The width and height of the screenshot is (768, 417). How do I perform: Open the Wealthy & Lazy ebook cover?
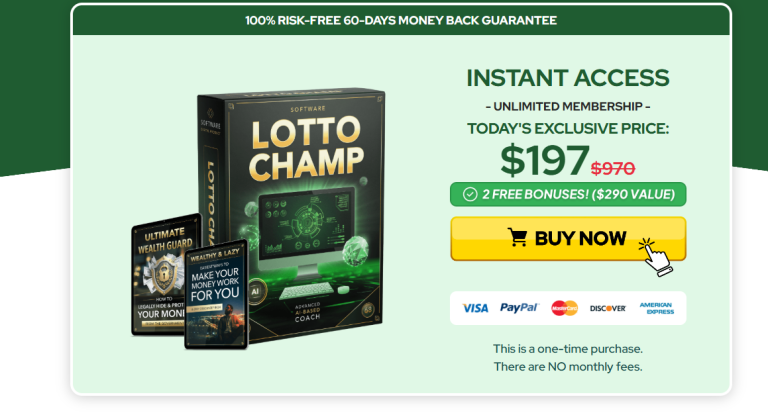point(216,294)
